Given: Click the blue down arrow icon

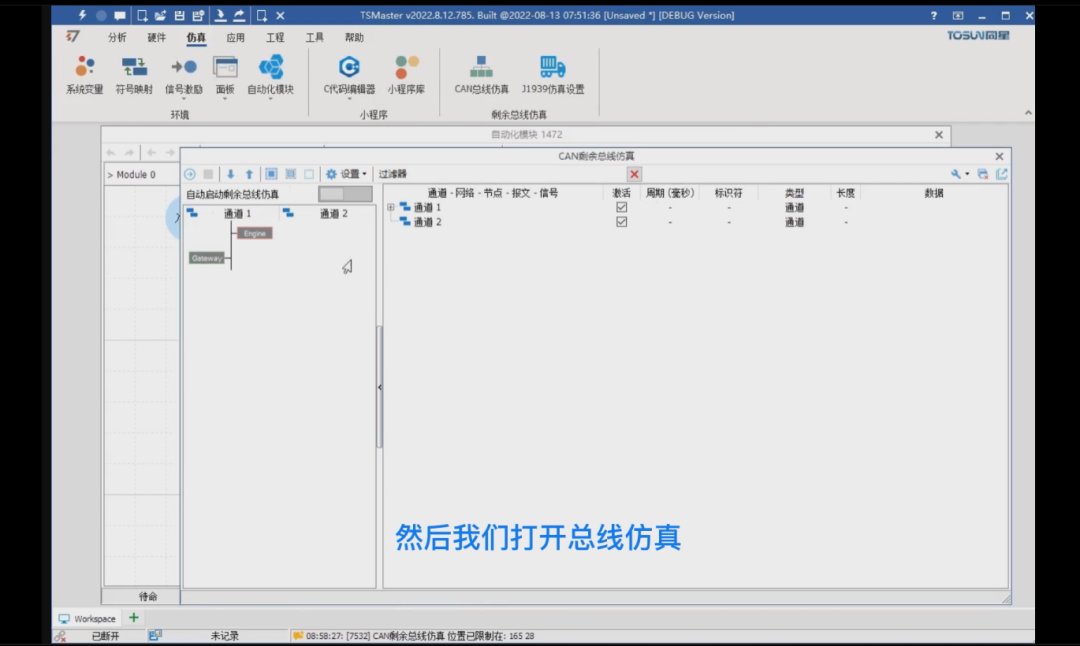Looking at the screenshot, I should point(231,174).
